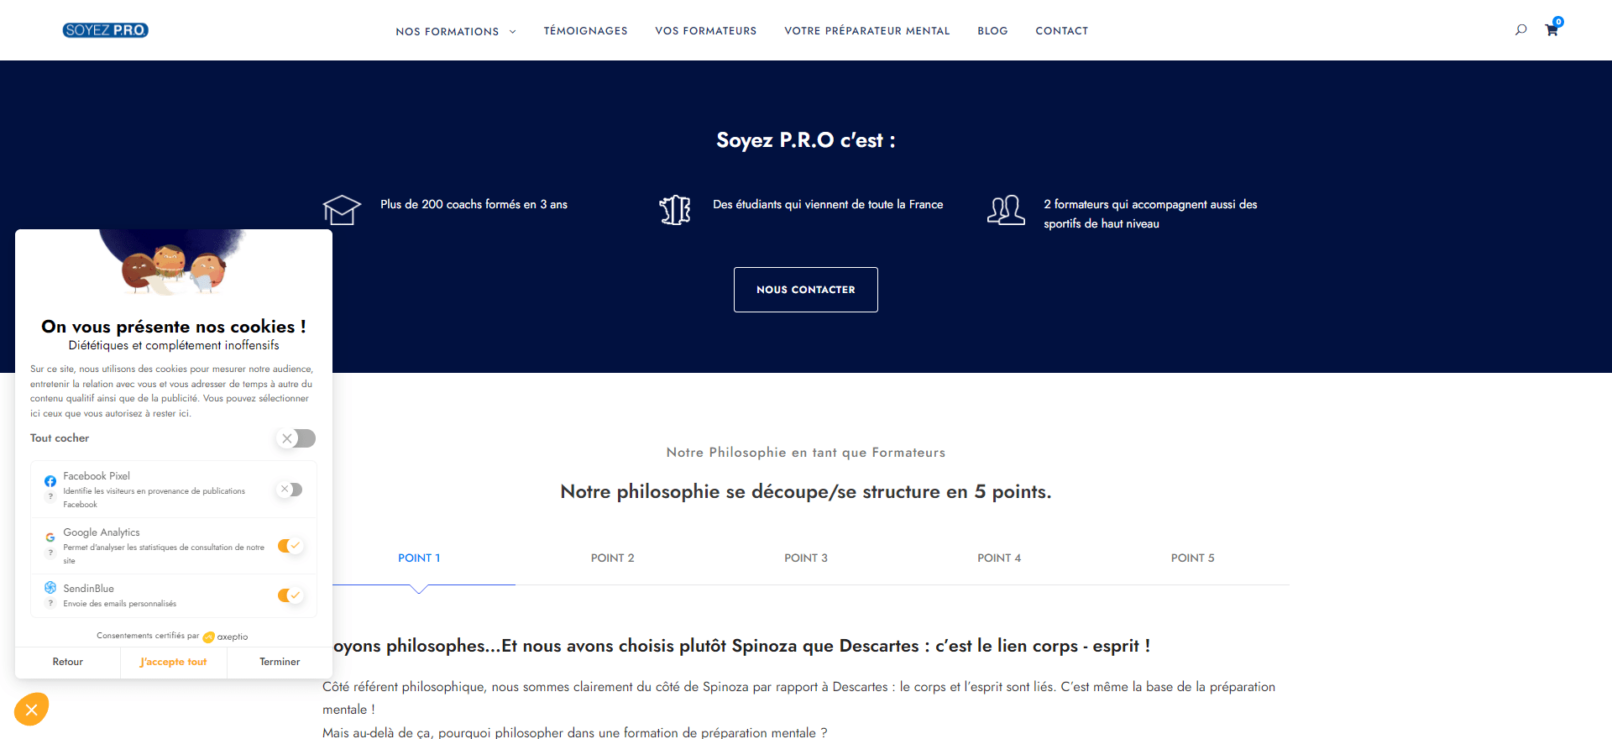
Task: Click the axeptio logo in cookie panel
Action: click(x=225, y=636)
